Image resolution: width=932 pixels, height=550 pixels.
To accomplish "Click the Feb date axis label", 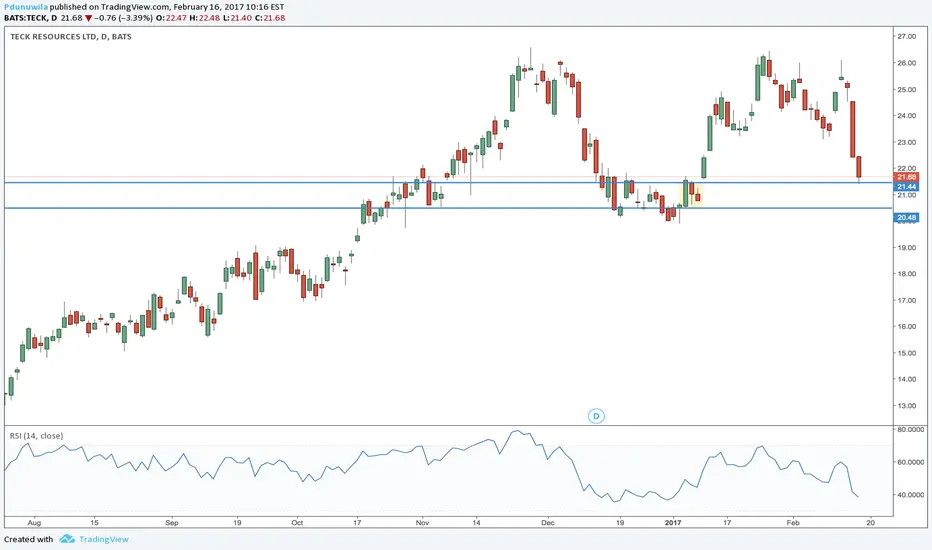I will (x=793, y=523).
